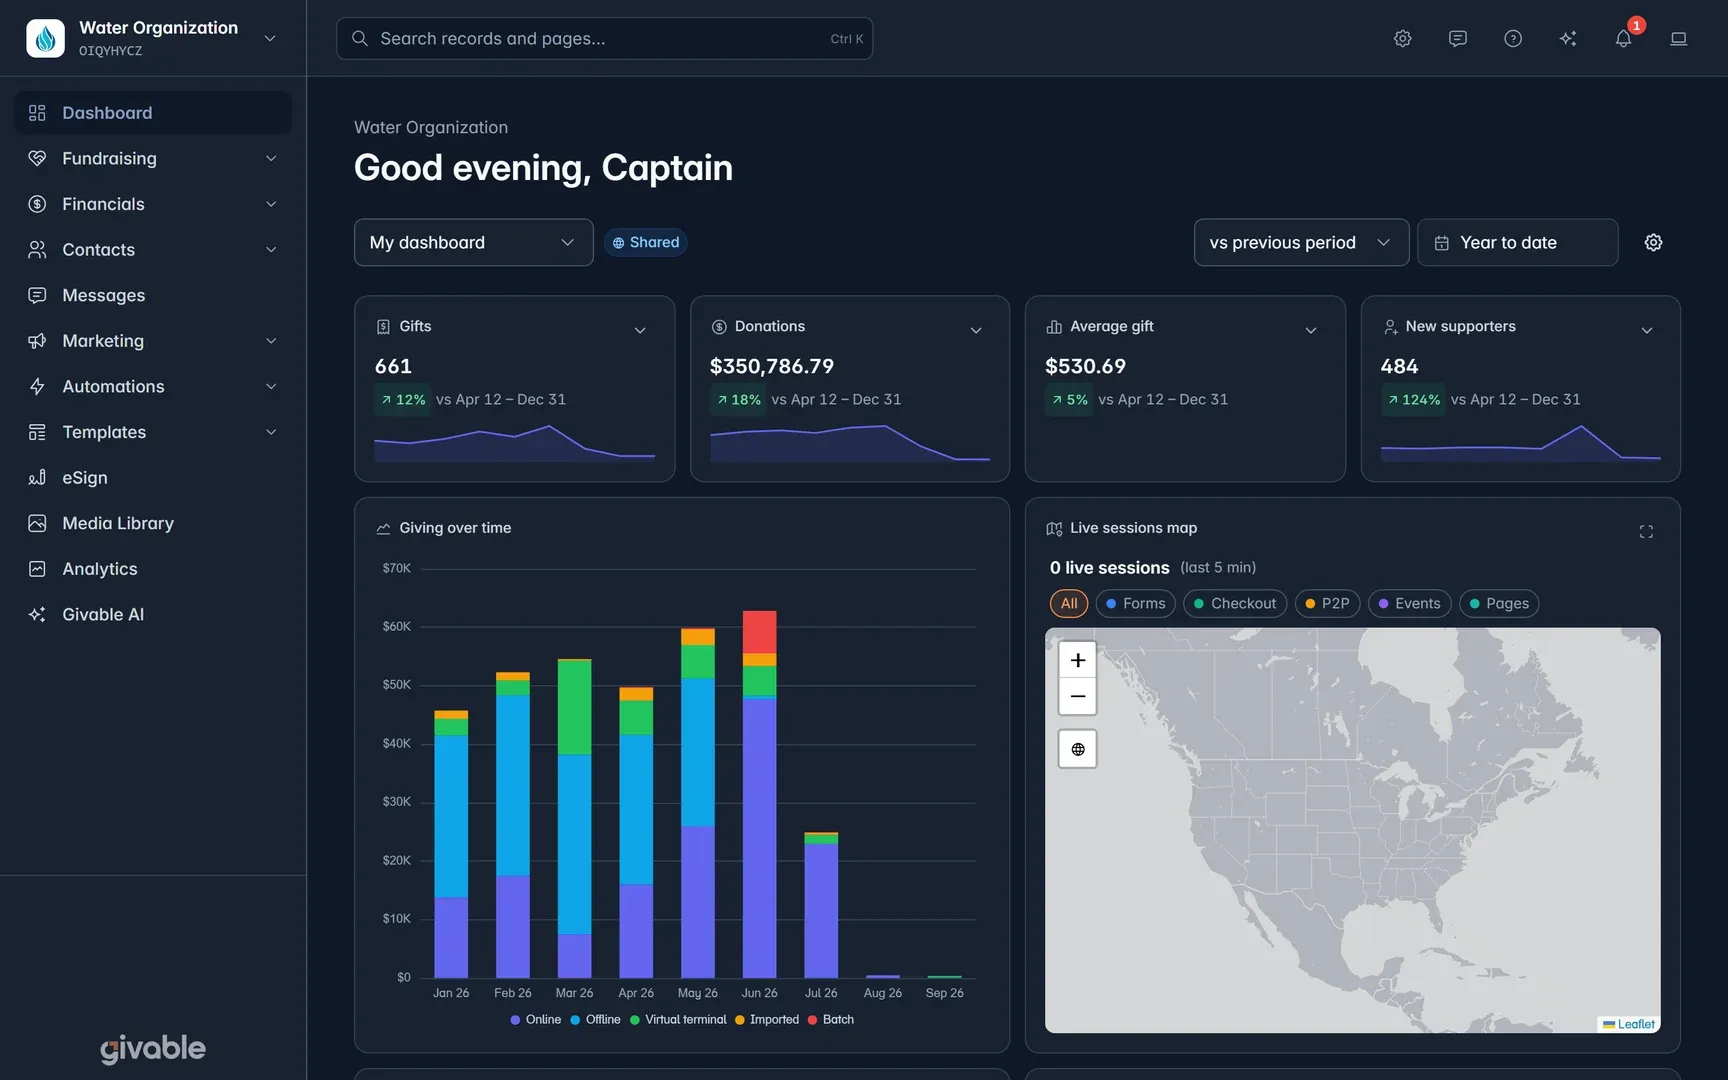Click the Water Organization droplet logo
This screenshot has width=1728, height=1080.
pyautogui.click(x=45, y=38)
